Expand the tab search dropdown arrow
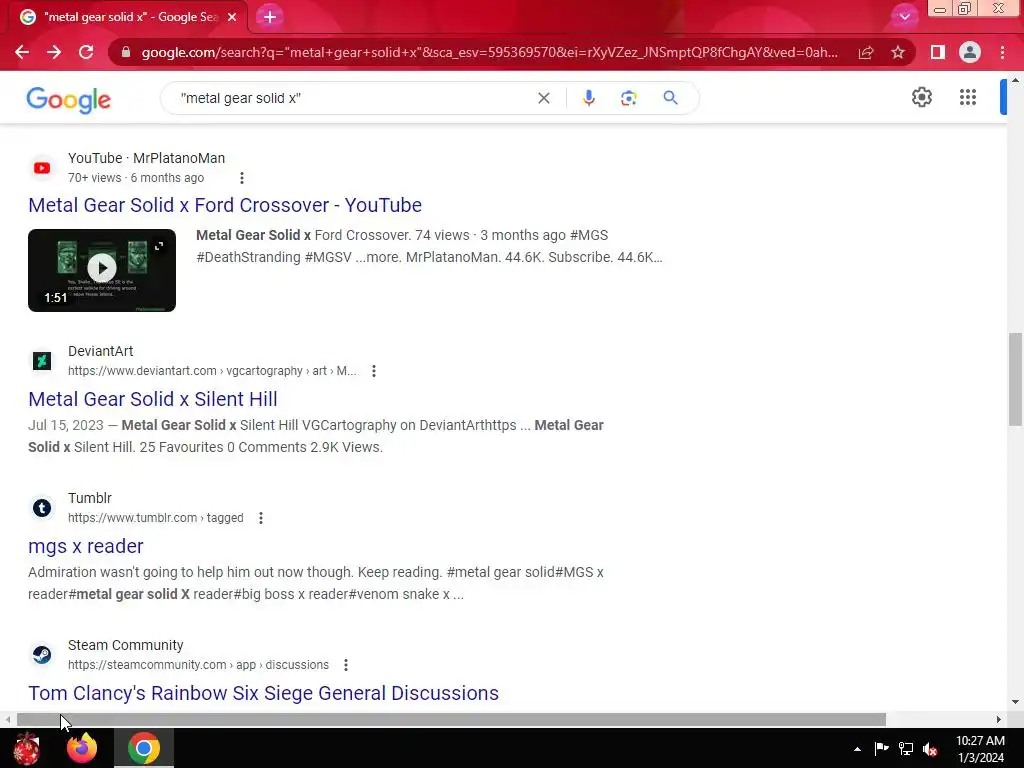The height and width of the screenshot is (768, 1024). (x=904, y=17)
